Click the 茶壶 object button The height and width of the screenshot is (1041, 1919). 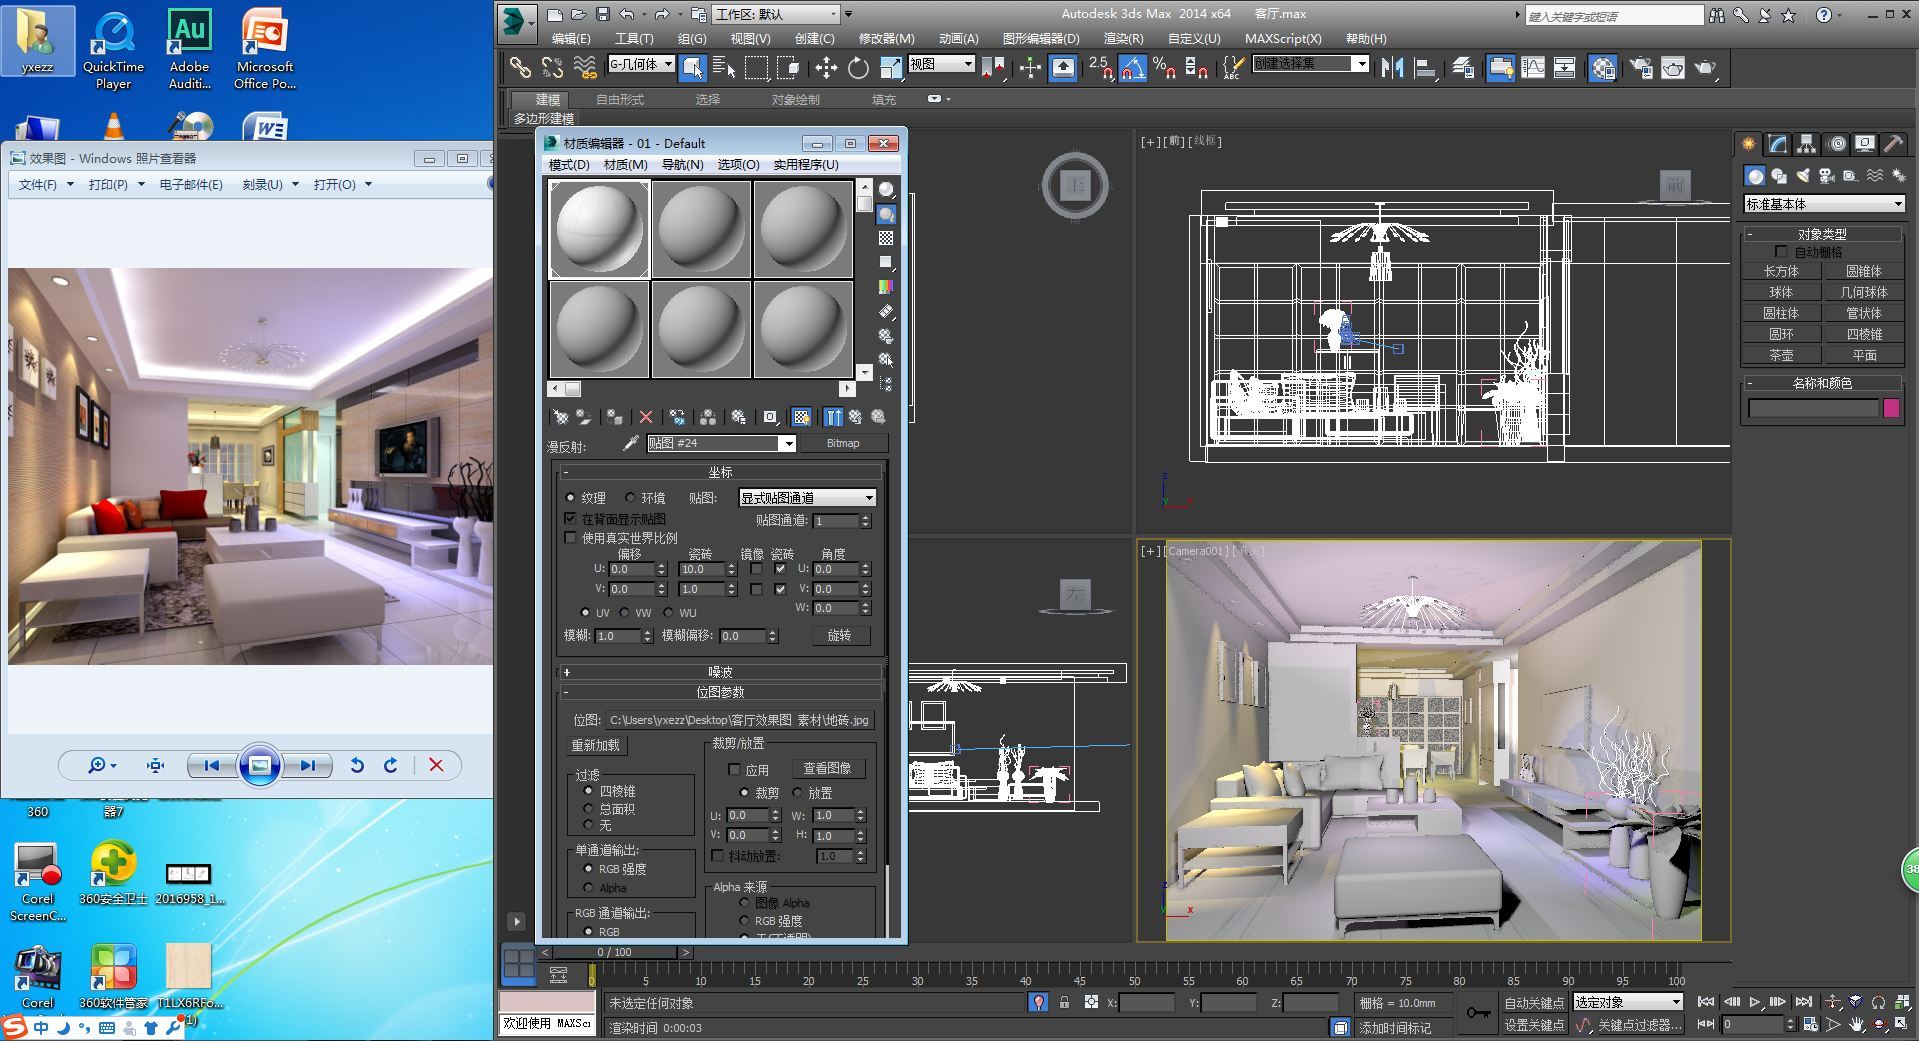(x=1781, y=355)
